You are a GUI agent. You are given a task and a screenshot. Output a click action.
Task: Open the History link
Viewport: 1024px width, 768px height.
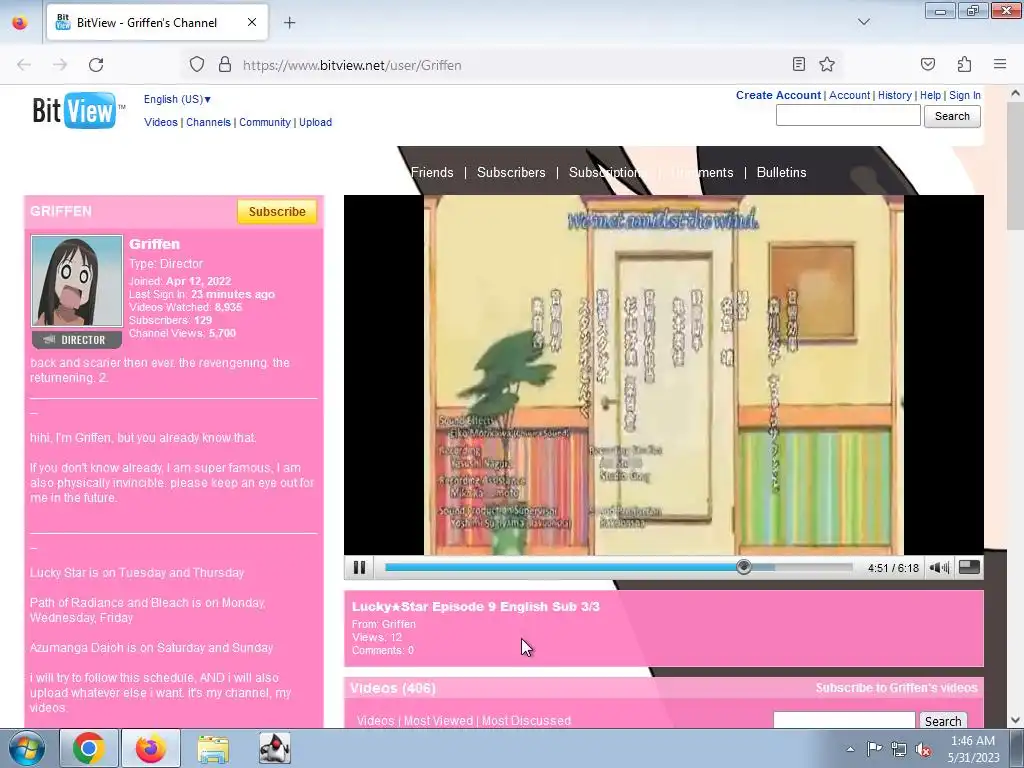pyautogui.click(x=894, y=95)
